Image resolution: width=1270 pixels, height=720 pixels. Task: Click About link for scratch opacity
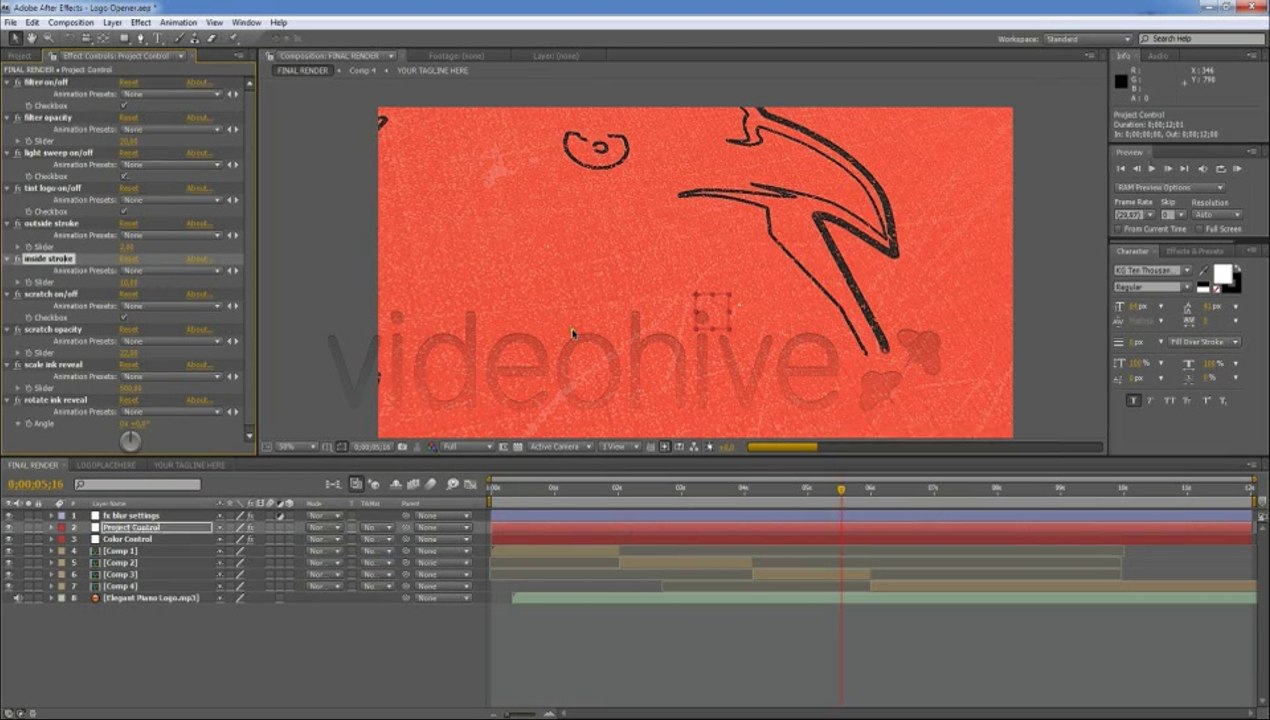tap(200, 330)
